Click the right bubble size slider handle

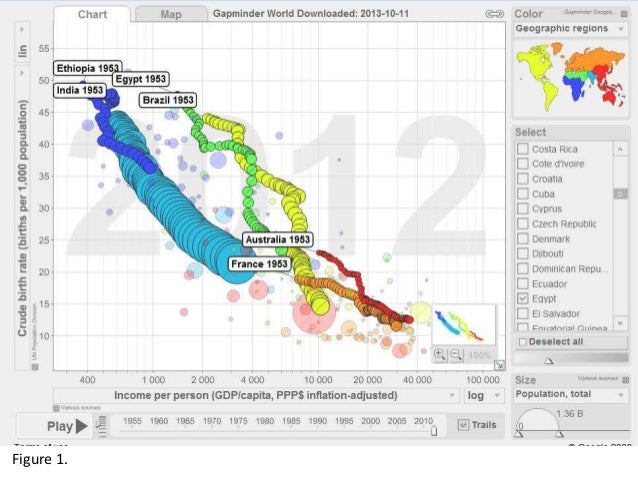click(559, 434)
